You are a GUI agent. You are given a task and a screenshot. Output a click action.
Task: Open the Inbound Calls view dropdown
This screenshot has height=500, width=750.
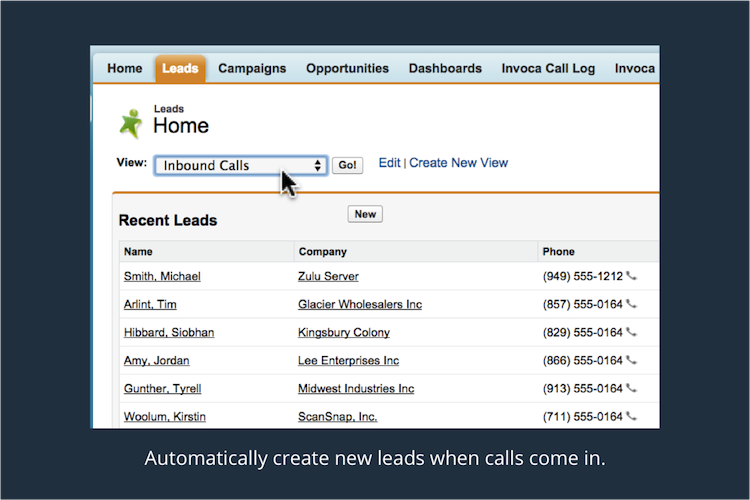tap(241, 166)
